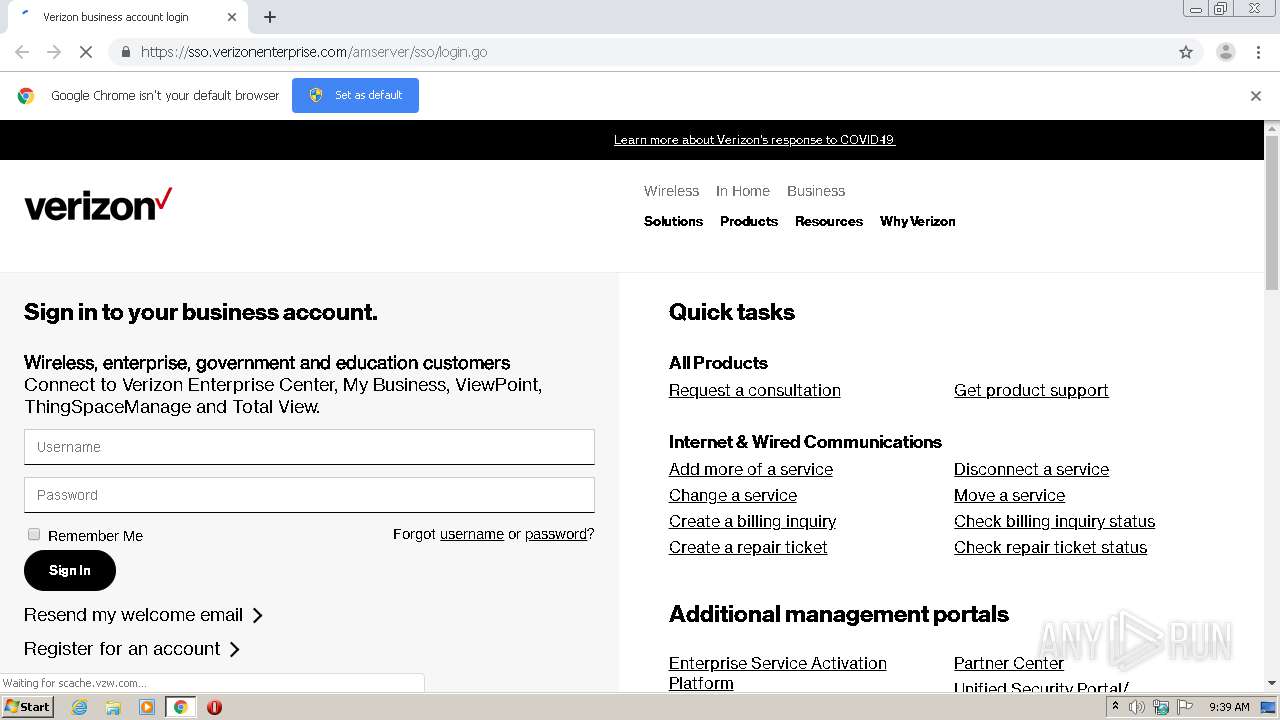This screenshot has height=720, width=1280.
Task: Click the Sign In button
Action: (70, 571)
